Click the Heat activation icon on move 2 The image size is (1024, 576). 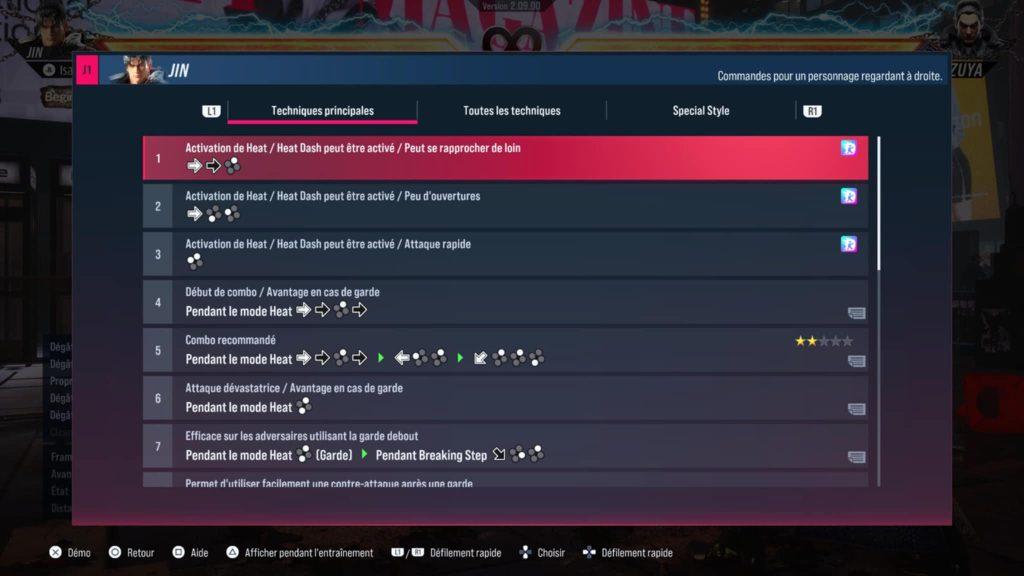[848, 196]
